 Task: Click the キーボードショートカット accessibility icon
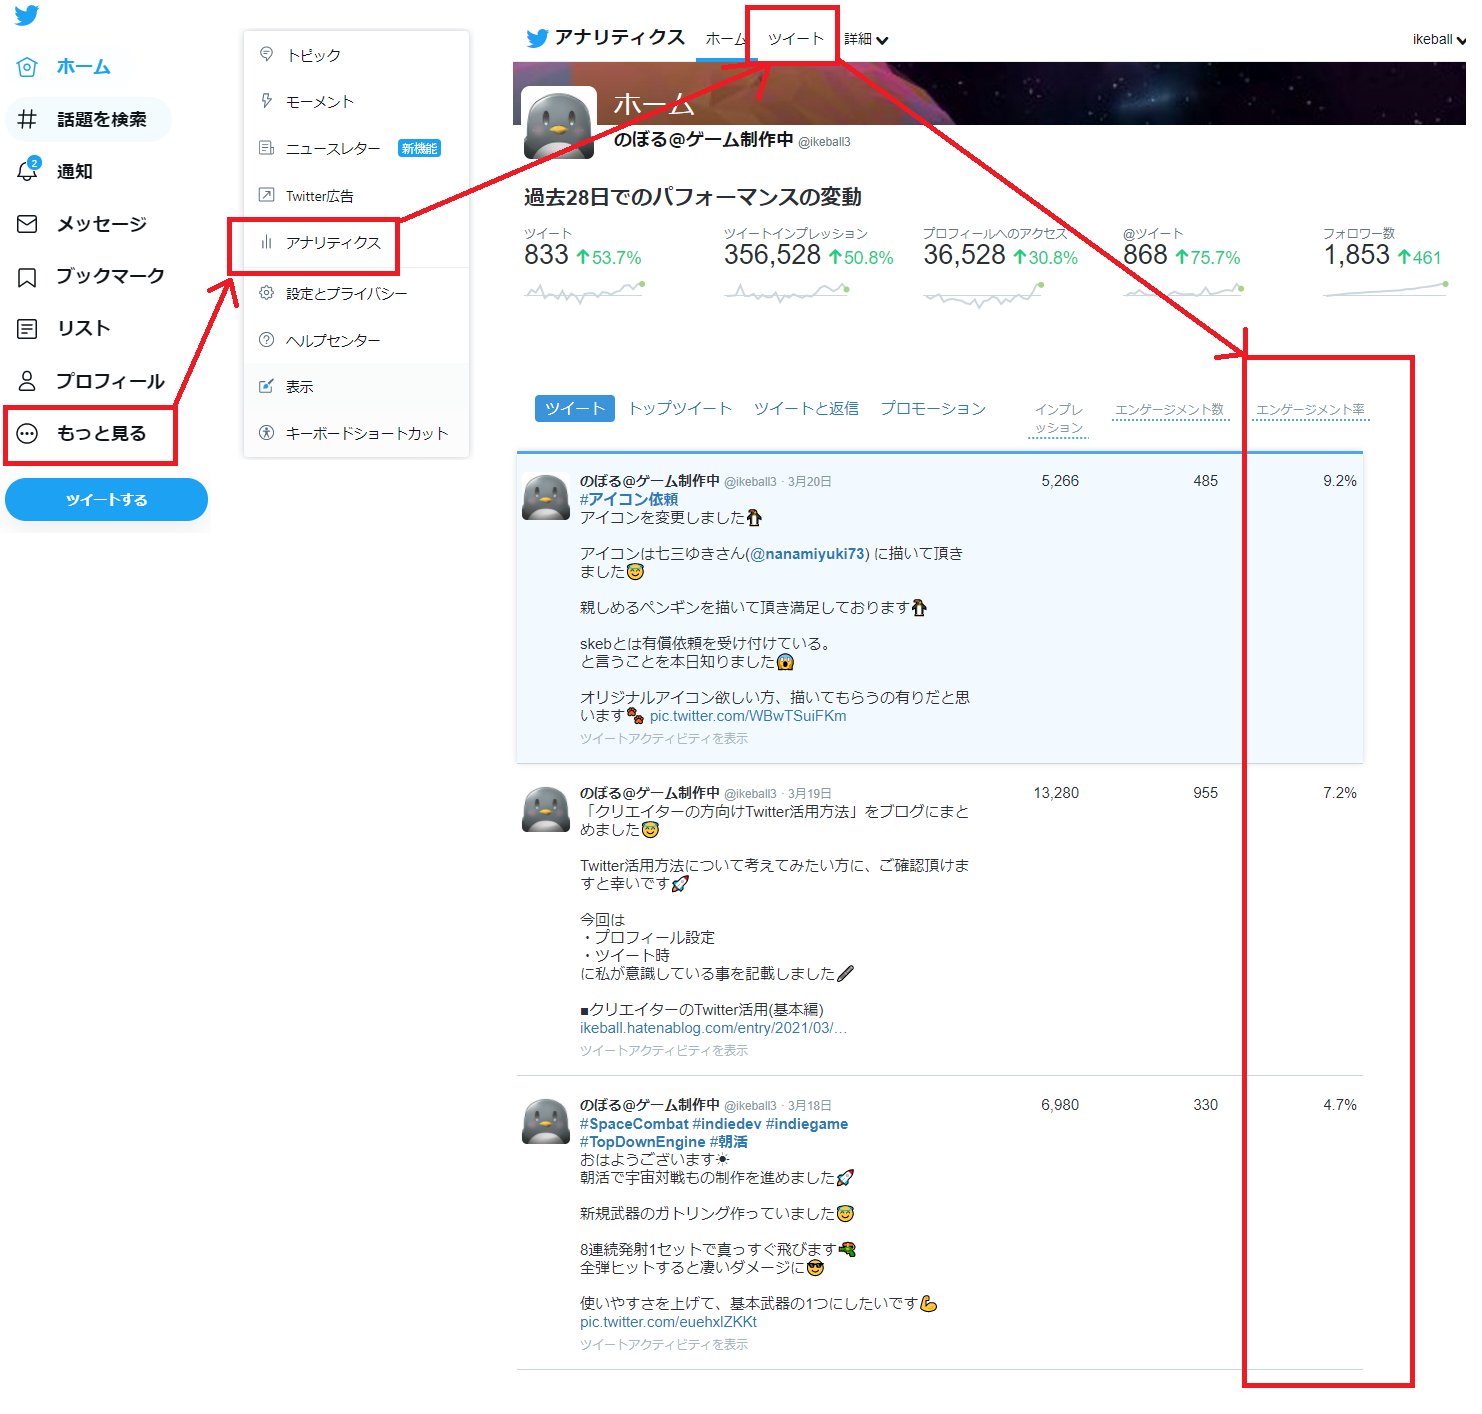coord(266,433)
